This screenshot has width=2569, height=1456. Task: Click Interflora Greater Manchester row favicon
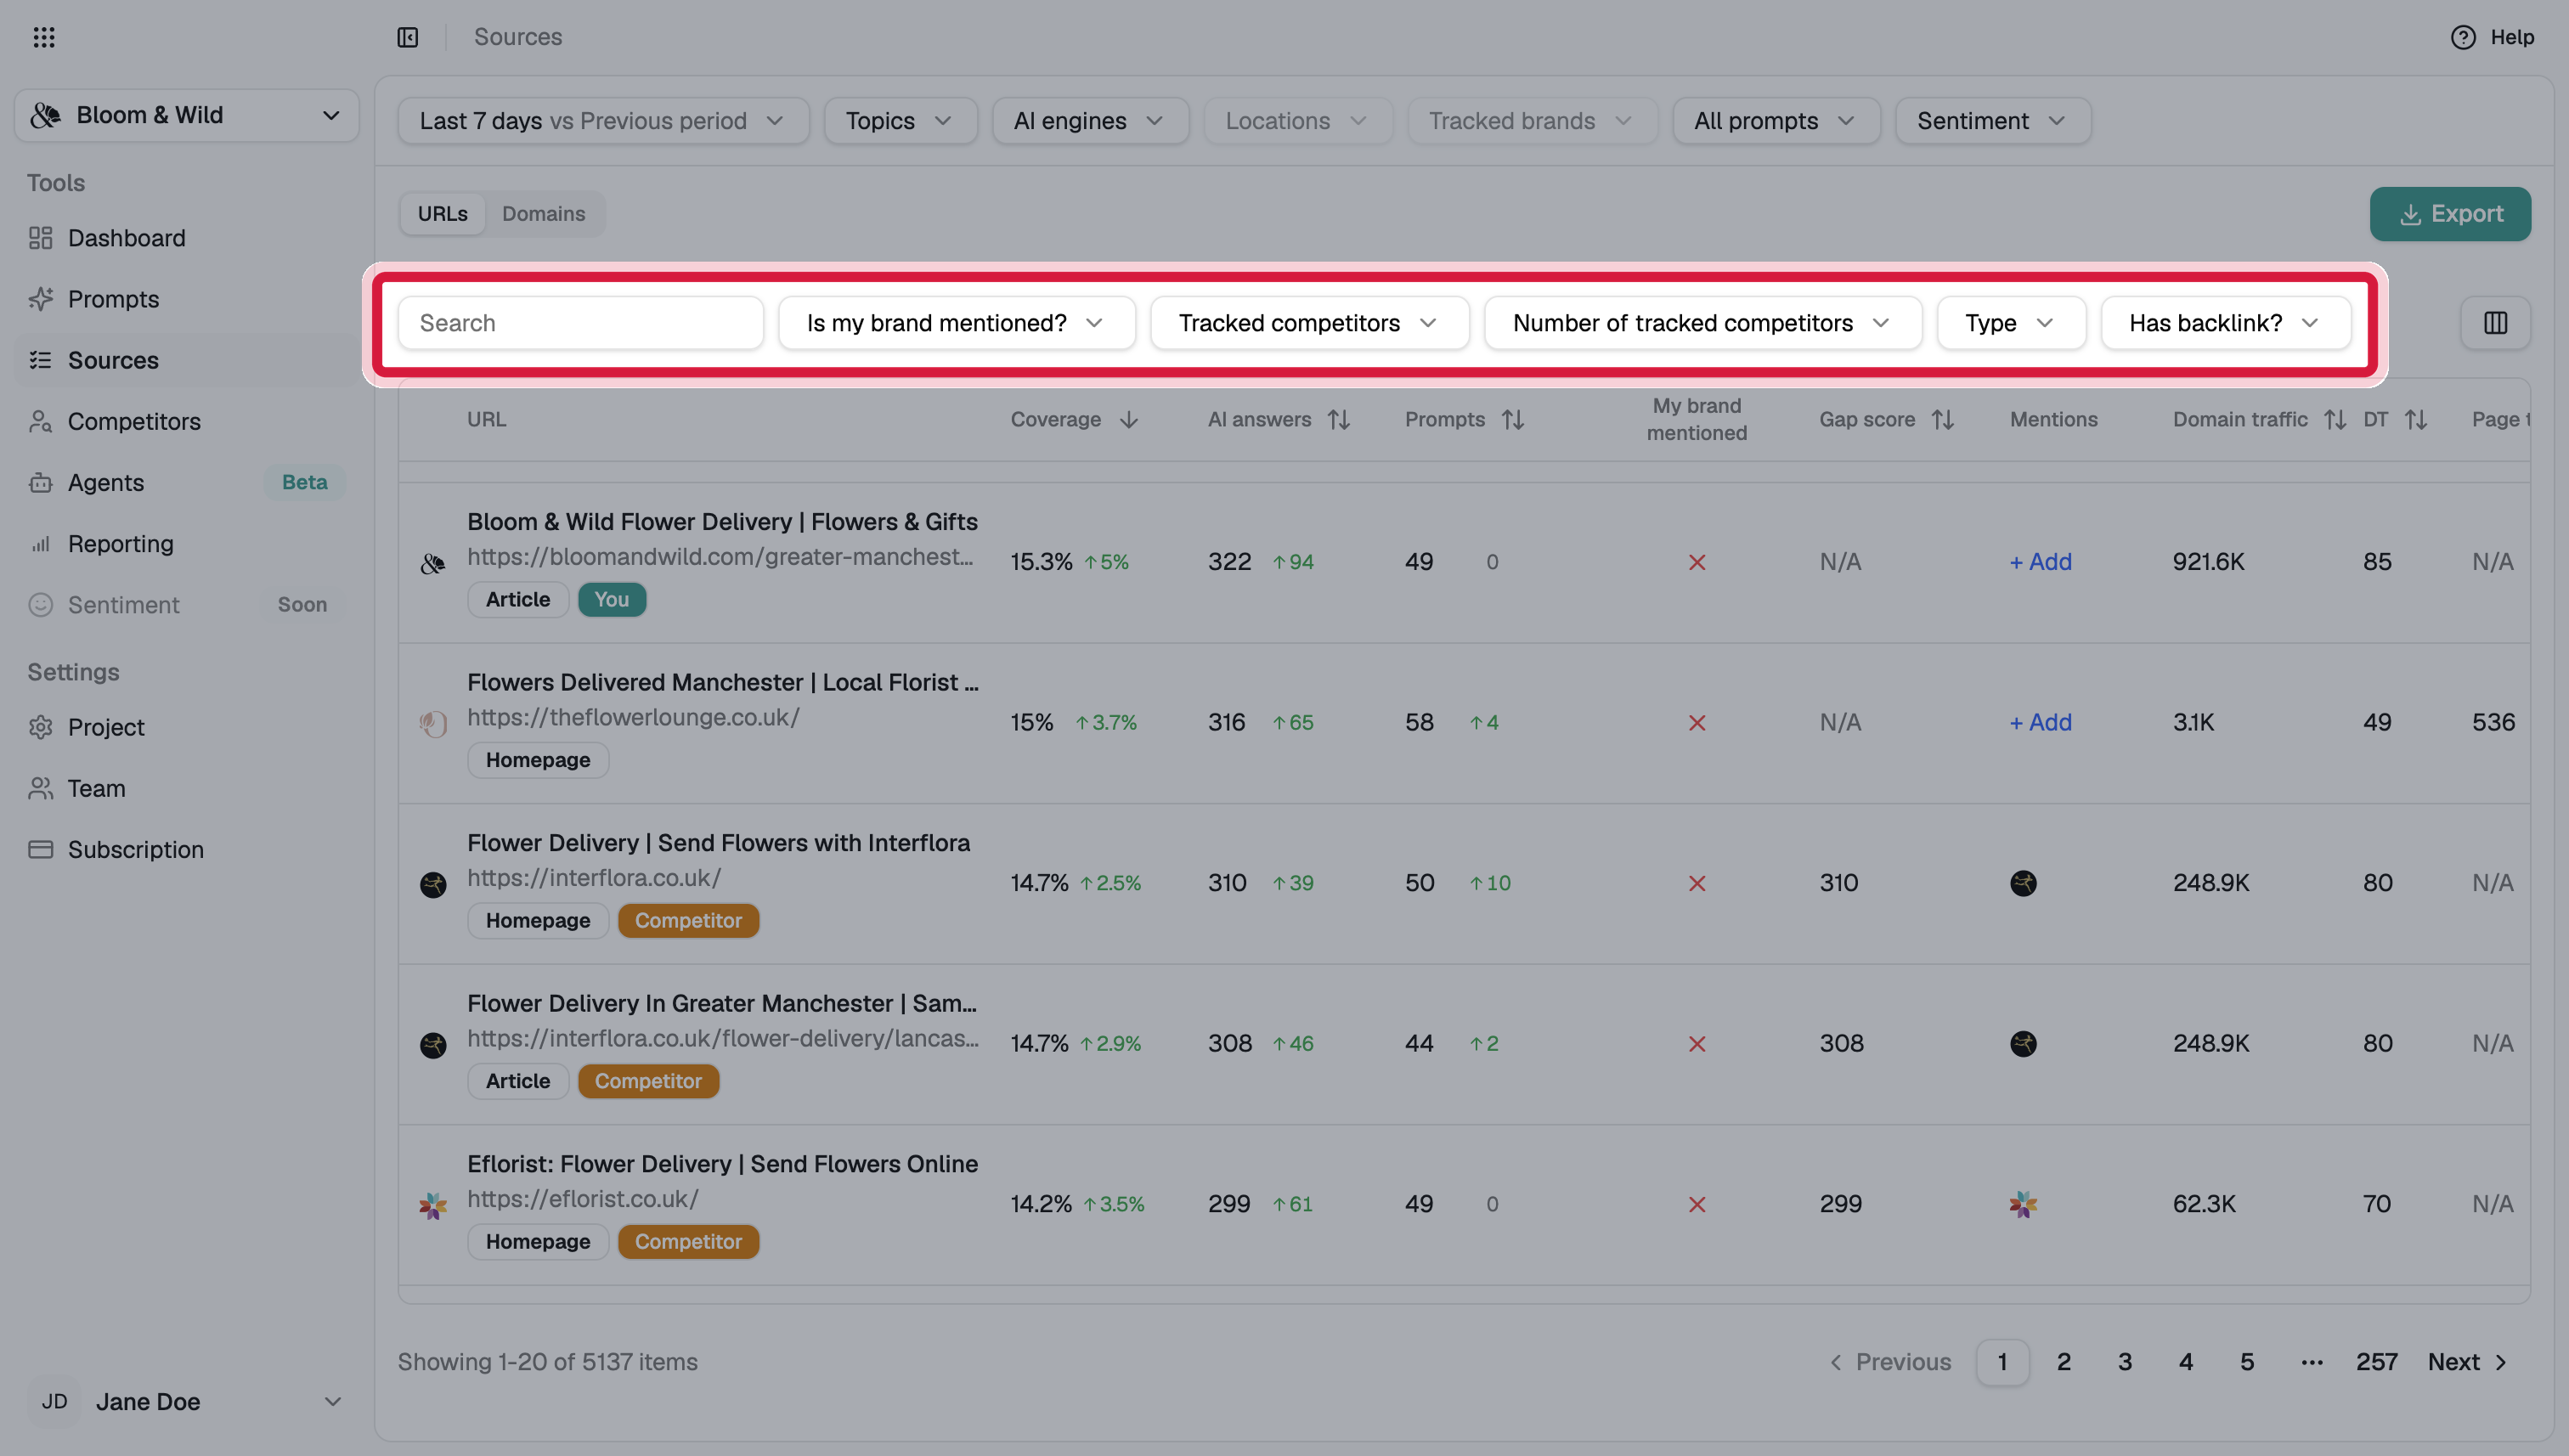point(433,1046)
